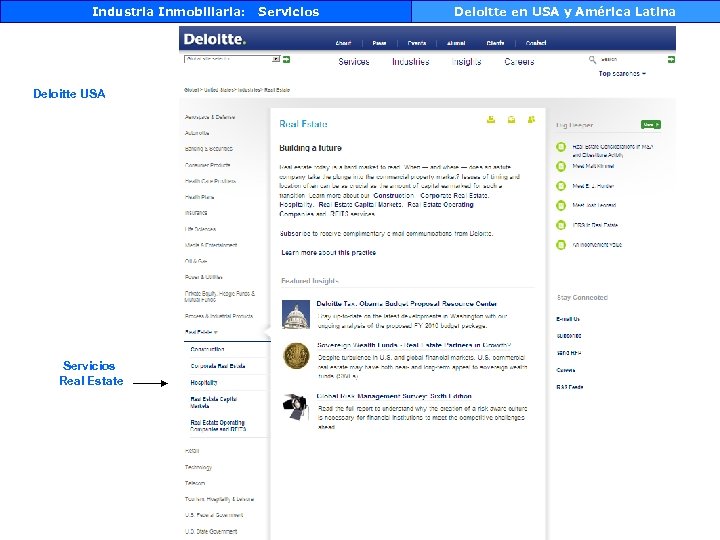
Task: Click green icon beside Real Estate Considerations in M&A
Action: pos(561,147)
